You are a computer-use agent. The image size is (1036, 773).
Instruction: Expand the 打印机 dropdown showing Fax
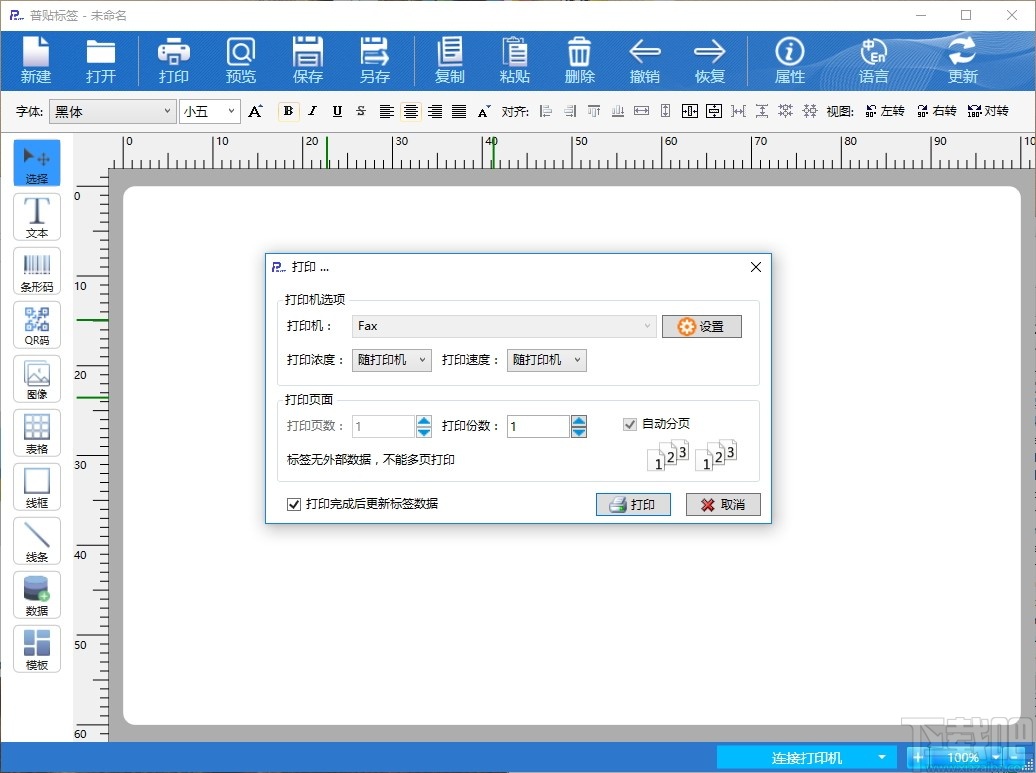[x=503, y=326]
